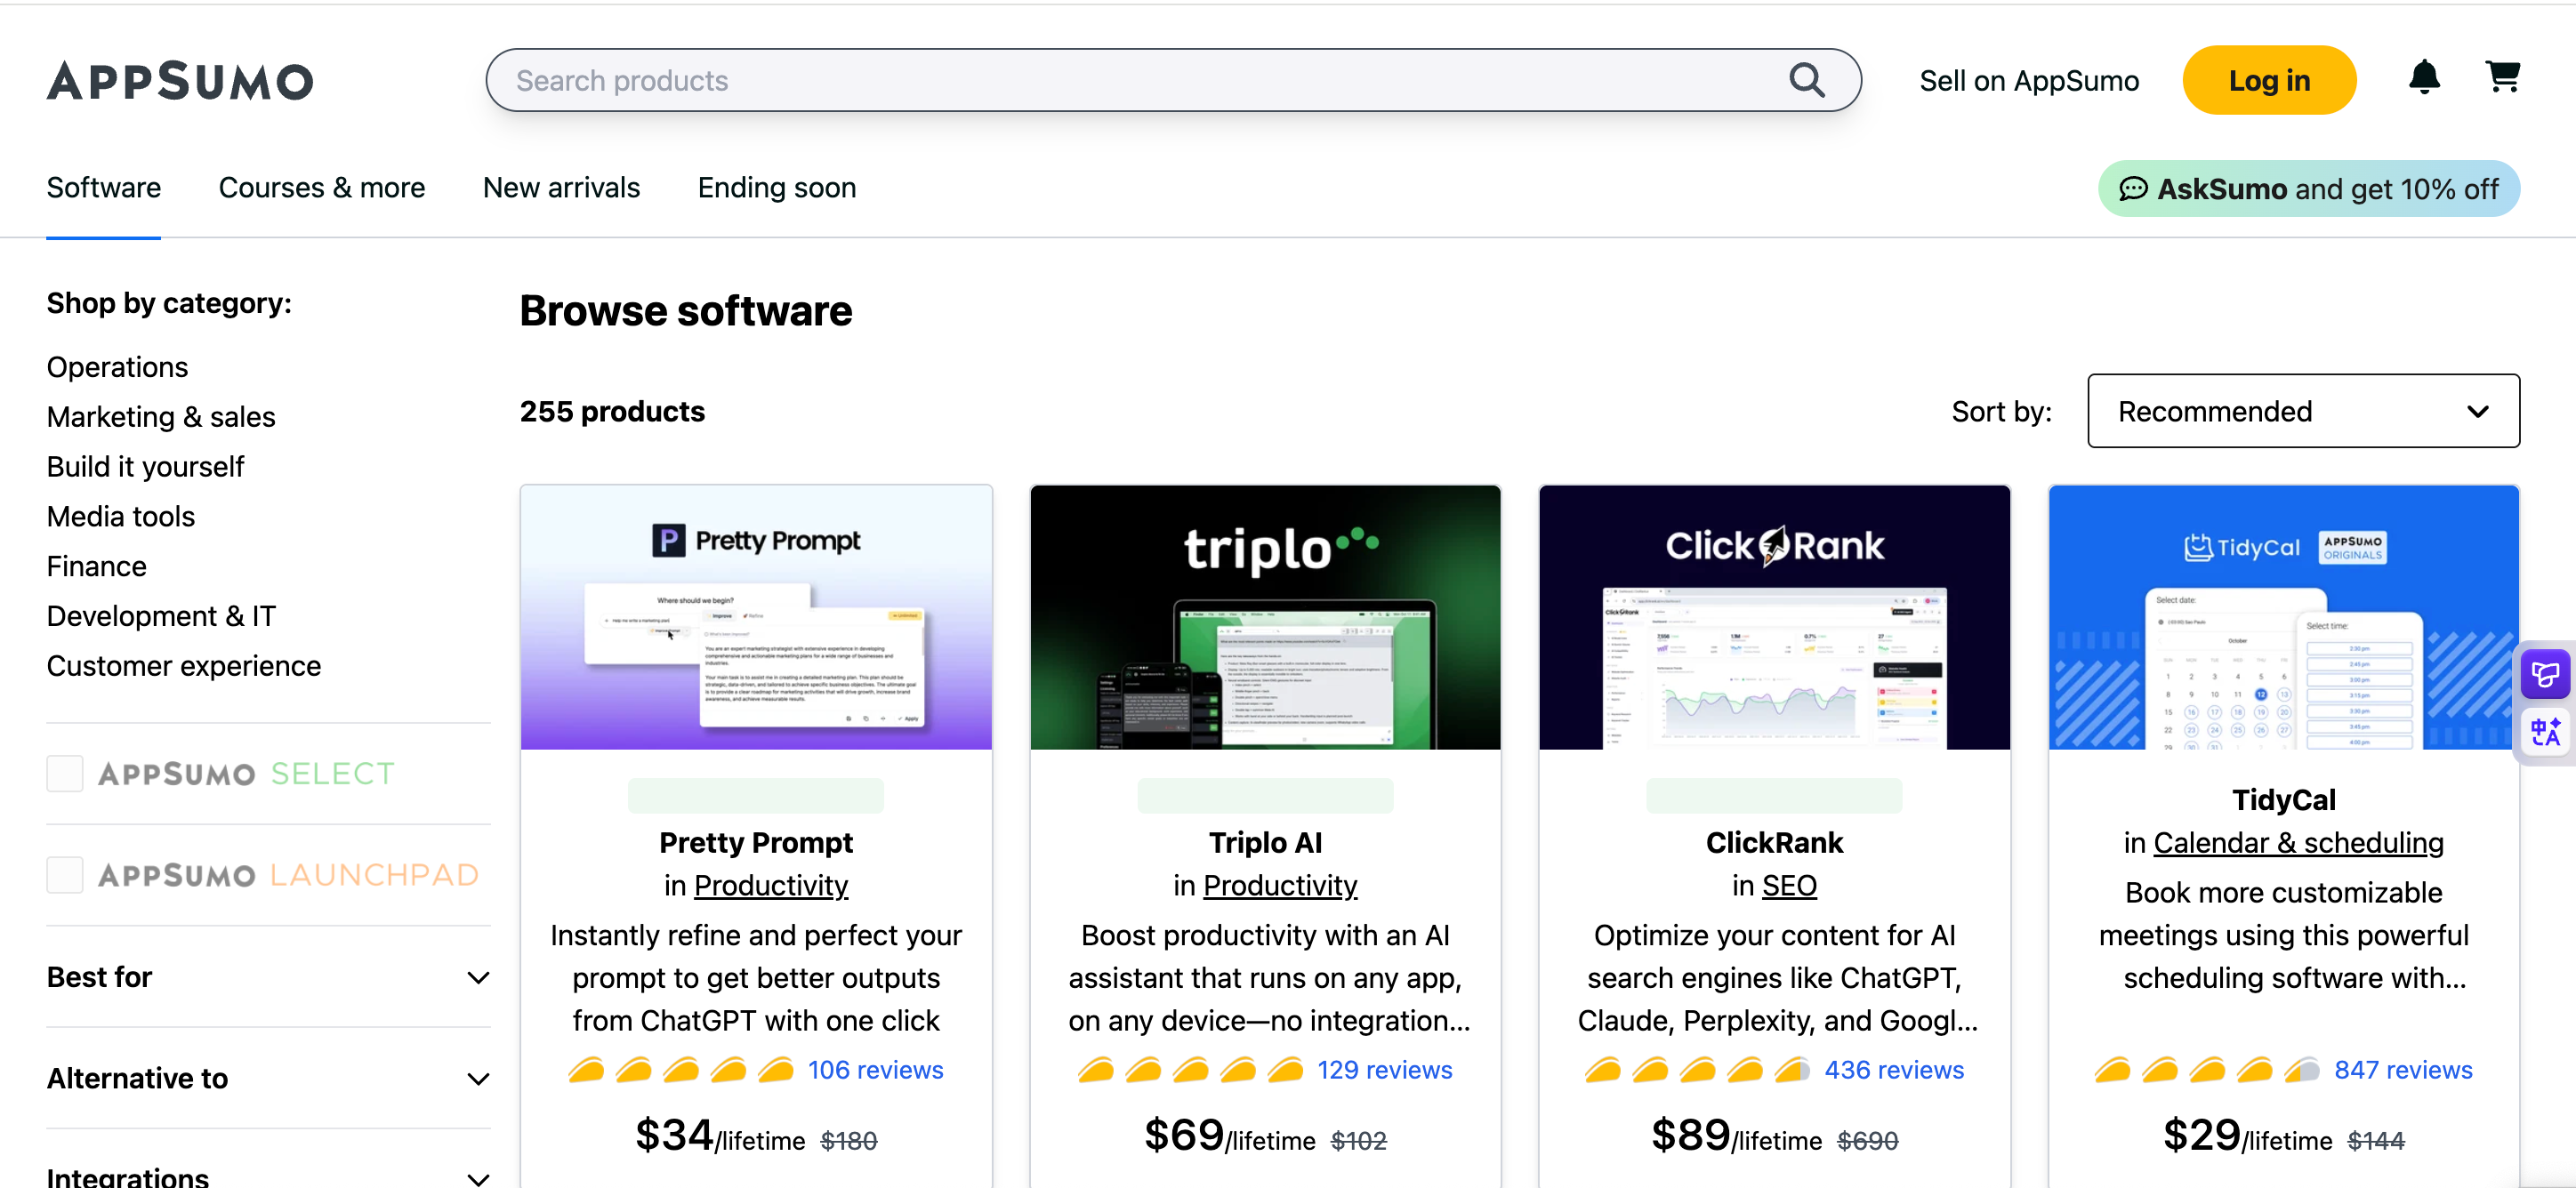The width and height of the screenshot is (2576, 1188).
Task: Click the search magnifier icon
Action: coord(1806,80)
